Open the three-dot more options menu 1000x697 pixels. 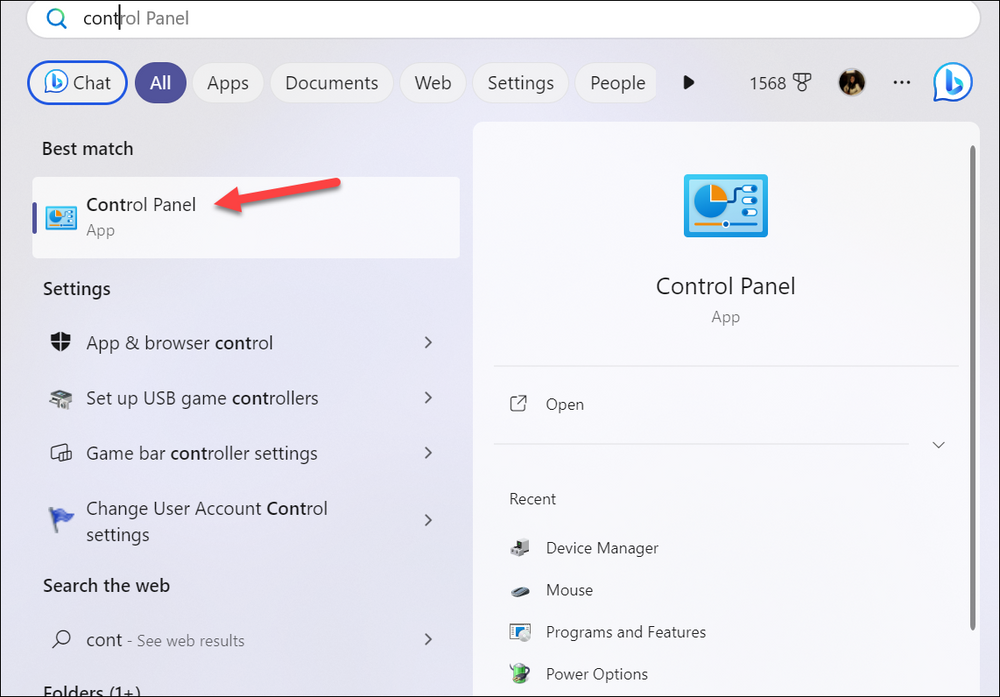tap(901, 82)
